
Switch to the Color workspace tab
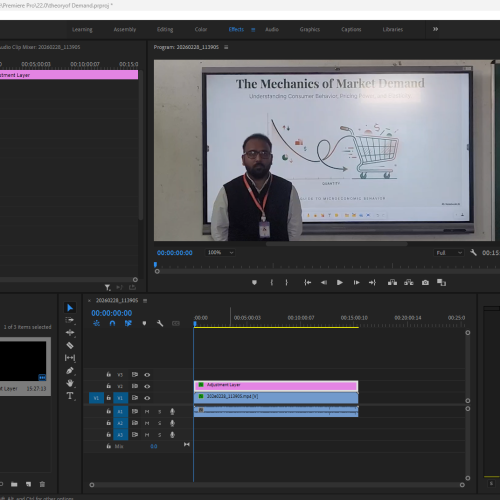[201, 29]
